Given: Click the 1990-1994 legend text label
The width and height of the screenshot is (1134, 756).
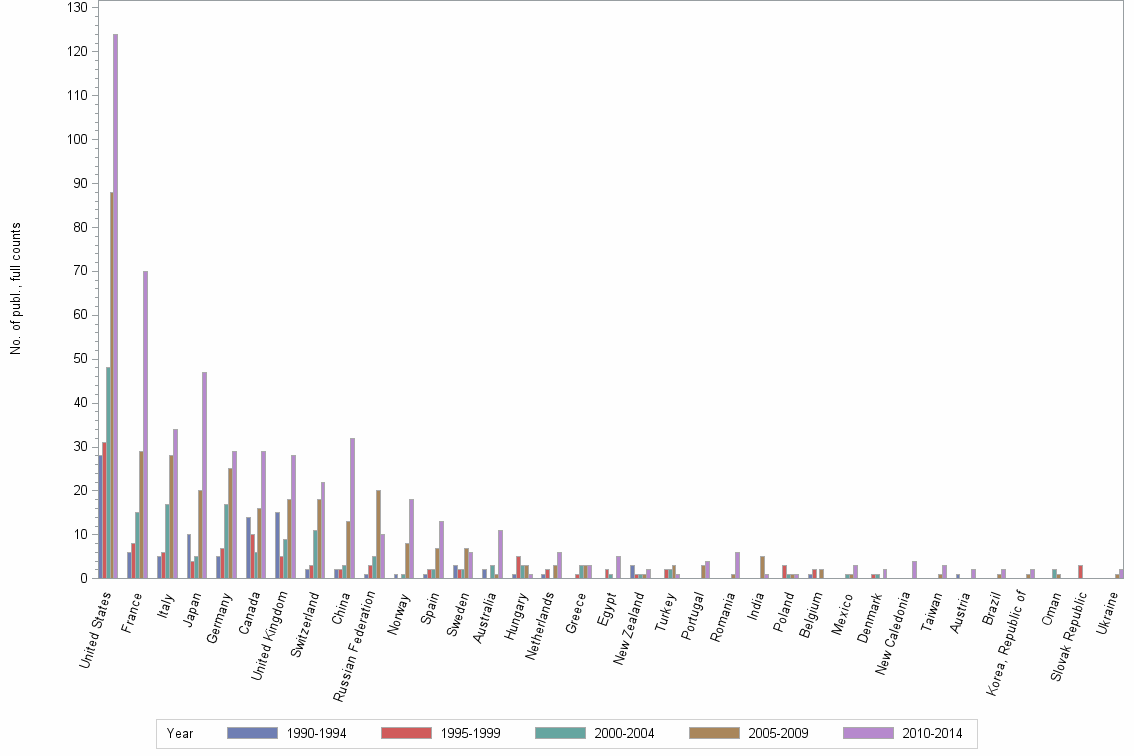Looking at the screenshot, I should 316,733.
